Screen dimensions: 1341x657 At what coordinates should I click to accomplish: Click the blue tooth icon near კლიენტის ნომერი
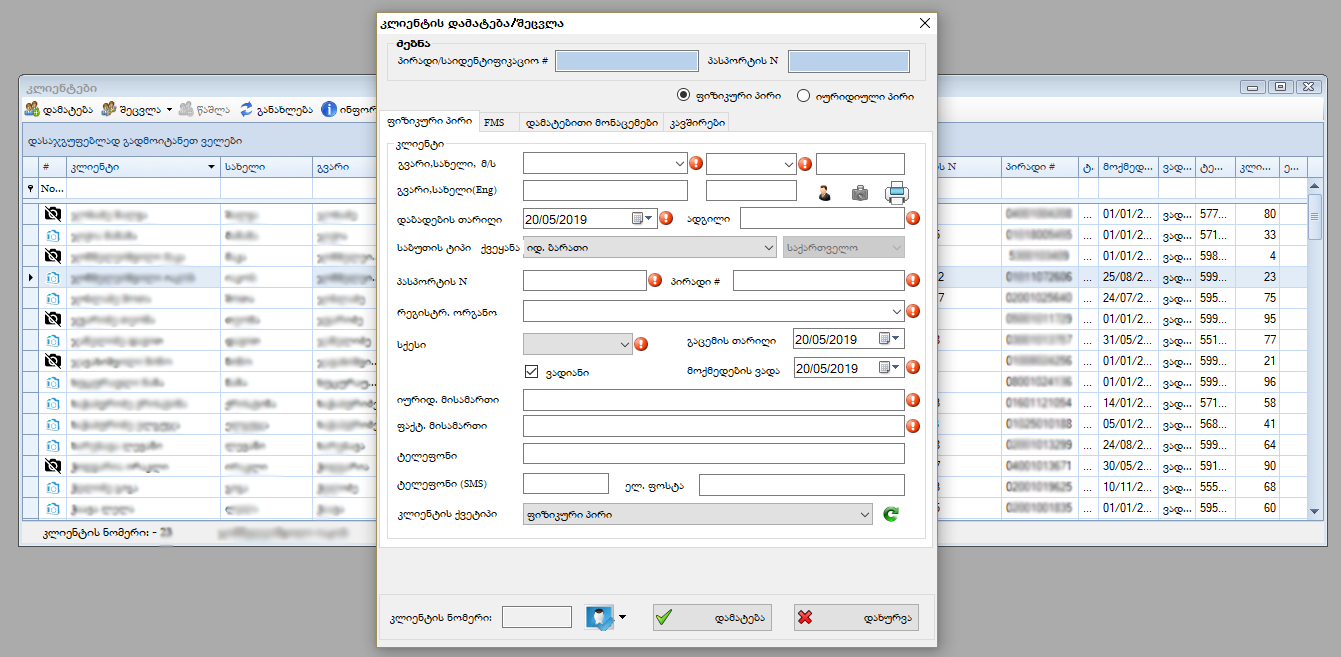[599, 617]
